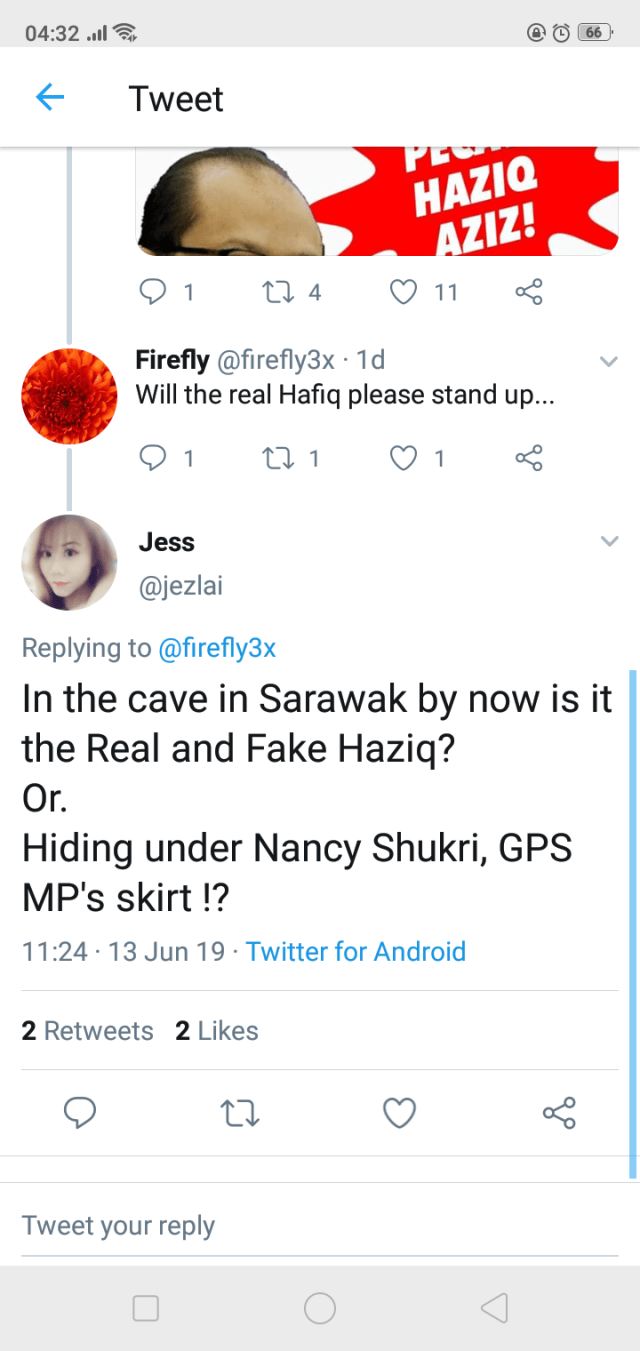The image size is (640, 1351).
Task: Share Firefly's tweet
Action: pos(528,458)
